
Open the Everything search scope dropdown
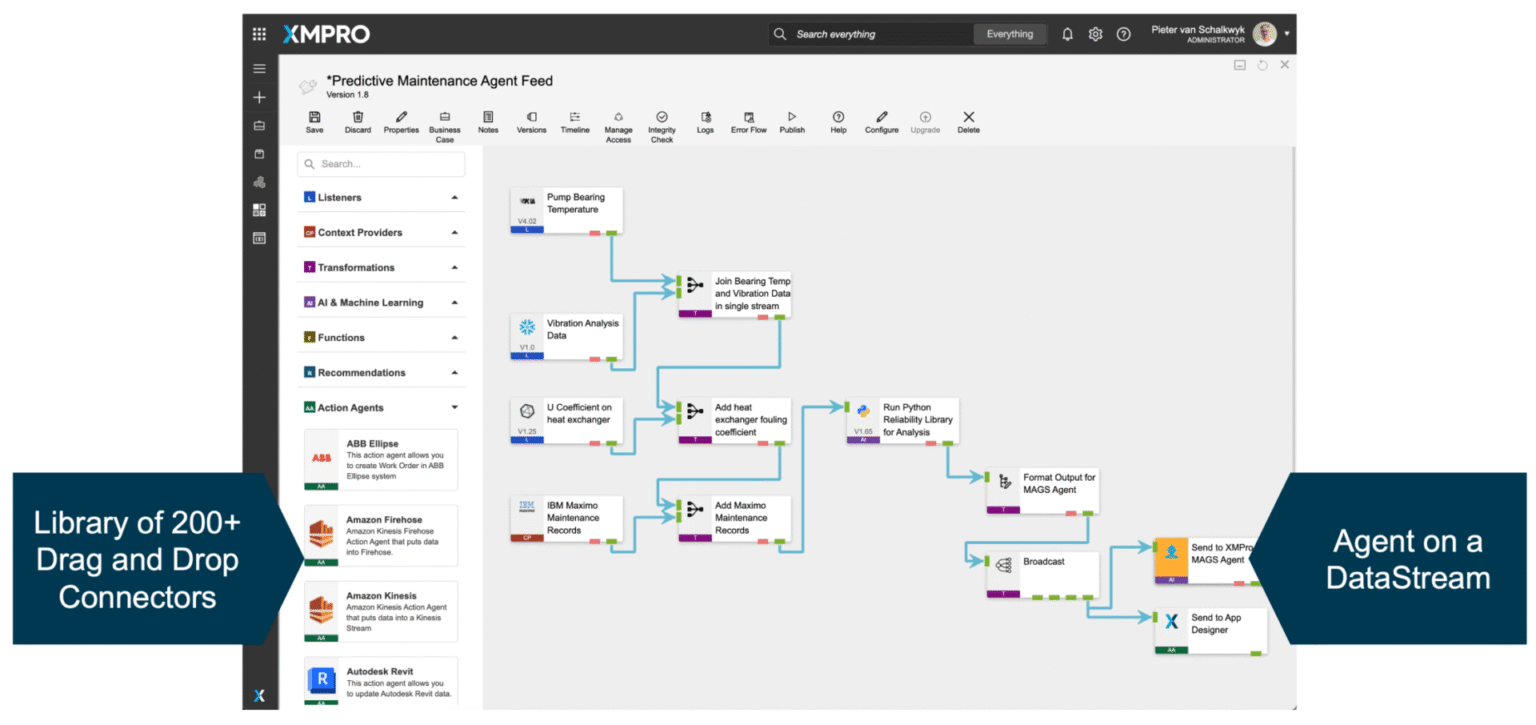tap(1009, 34)
